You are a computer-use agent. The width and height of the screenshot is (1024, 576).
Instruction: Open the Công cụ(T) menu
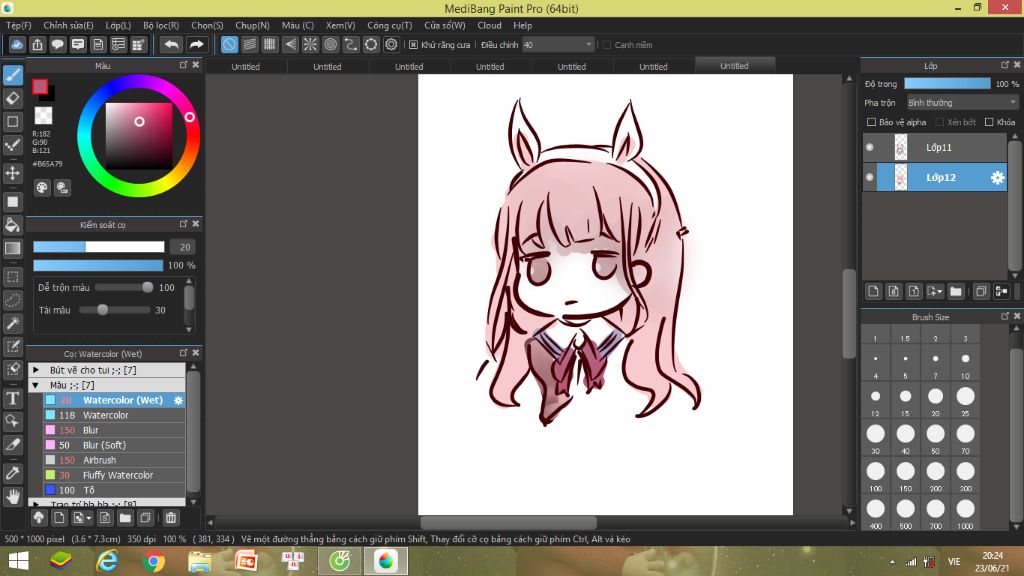click(390, 25)
